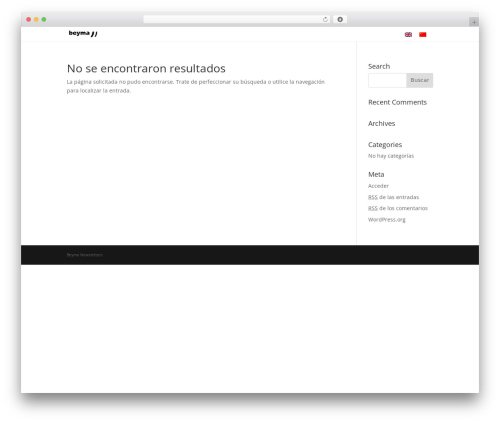Viewport: 500px width, 423px height.
Task: Reload page via browser refresh icon
Action: coord(325,19)
